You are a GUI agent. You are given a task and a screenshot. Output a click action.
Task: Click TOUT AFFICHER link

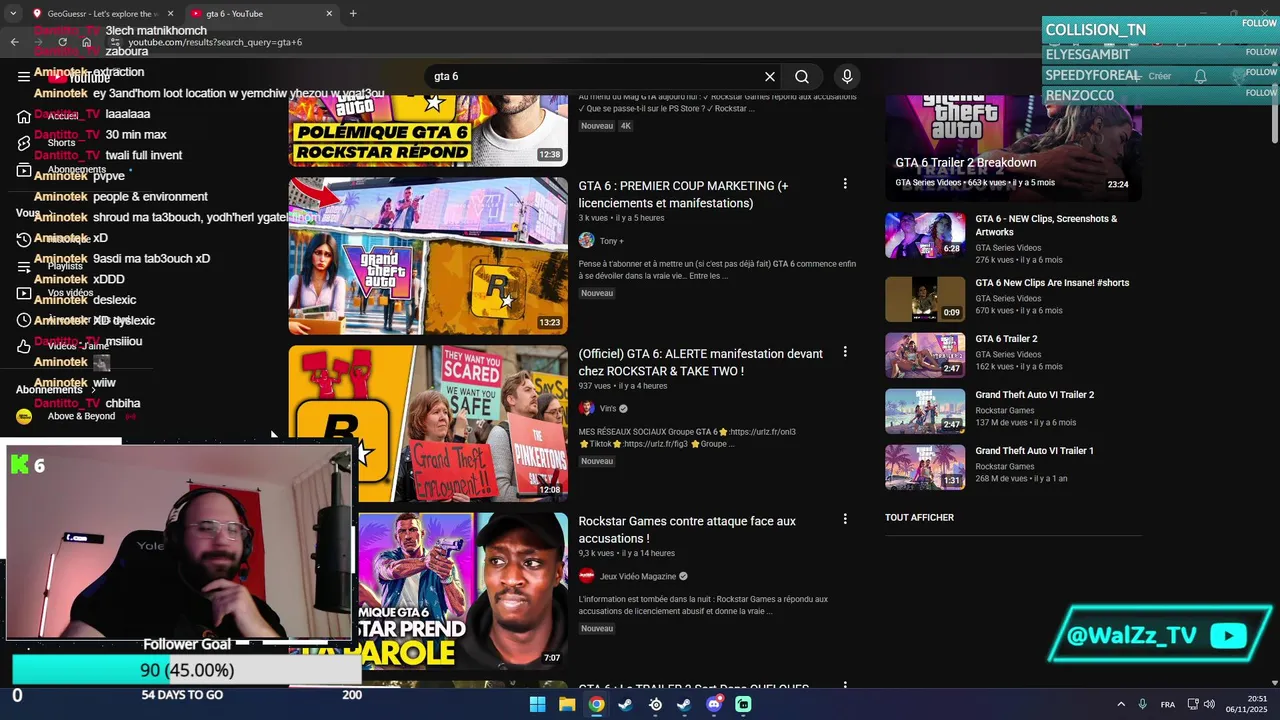919,517
